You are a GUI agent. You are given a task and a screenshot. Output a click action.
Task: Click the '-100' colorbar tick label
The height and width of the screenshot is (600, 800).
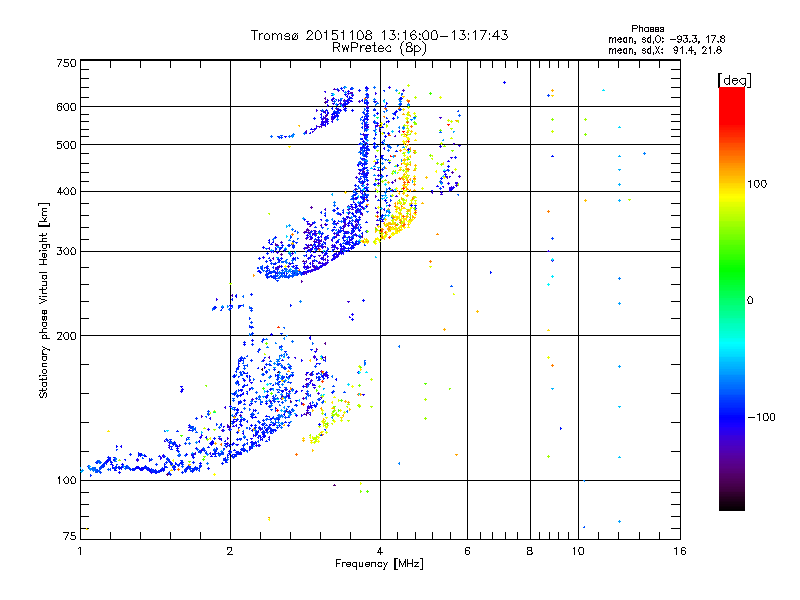761,417
